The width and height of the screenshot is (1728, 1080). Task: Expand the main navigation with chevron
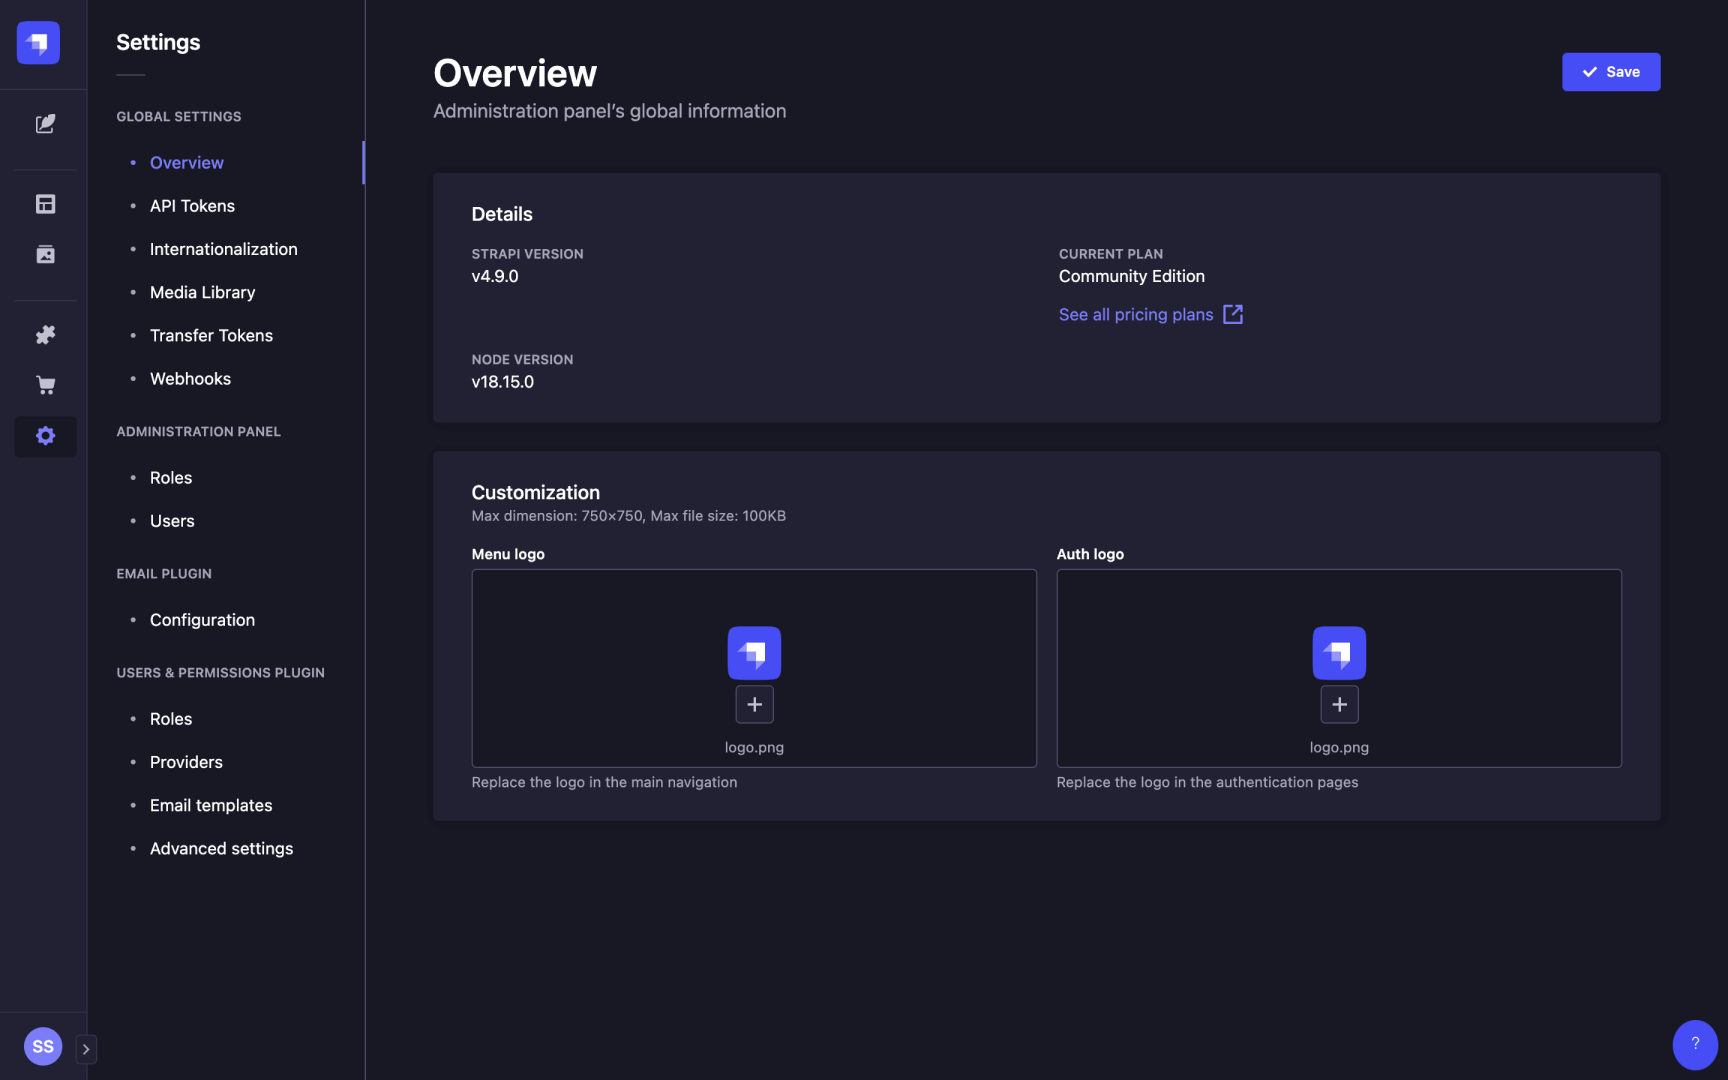point(86,1049)
